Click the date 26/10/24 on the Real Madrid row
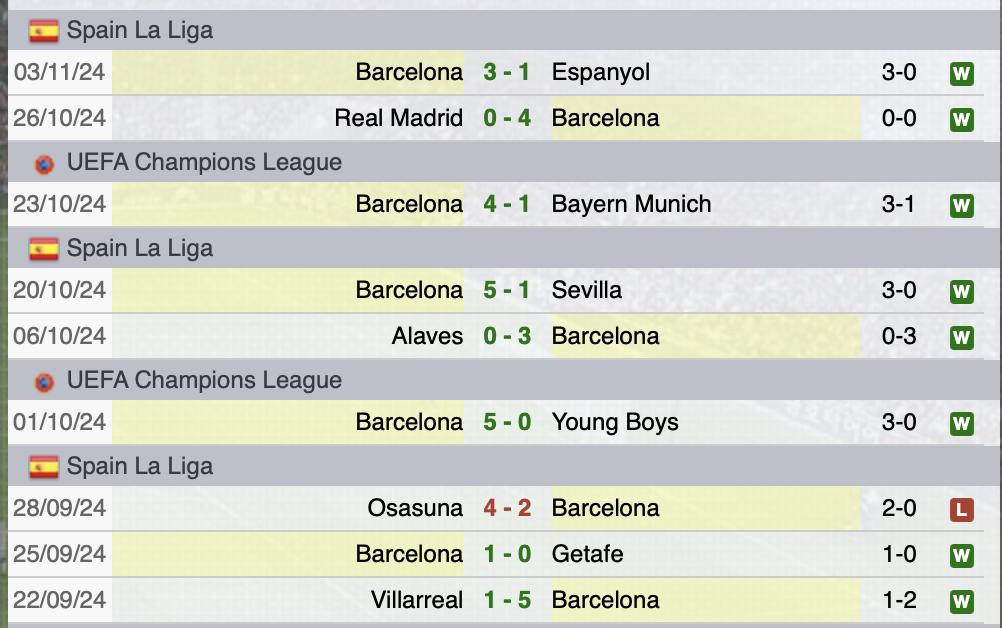This screenshot has height=628, width=1002. (x=59, y=117)
